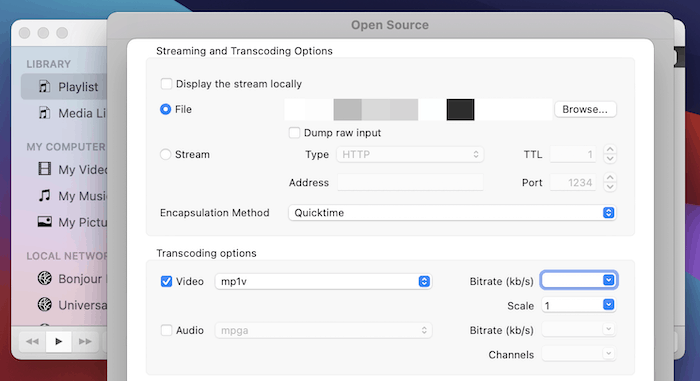The width and height of the screenshot is (700, 381).
Task: Select Media Library in the sidebar
Action: tap(64, 113)
